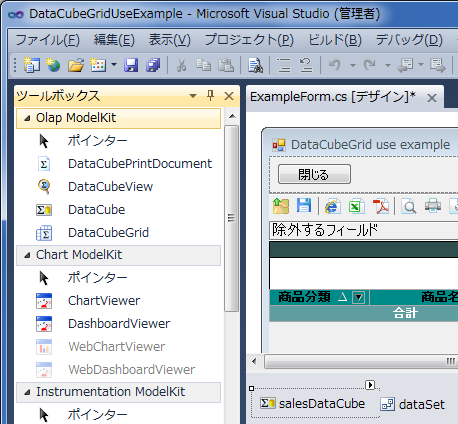This screenshot has width=458, height=424.
Task: Close the ツールボックス panel
Action: (229, 96)
